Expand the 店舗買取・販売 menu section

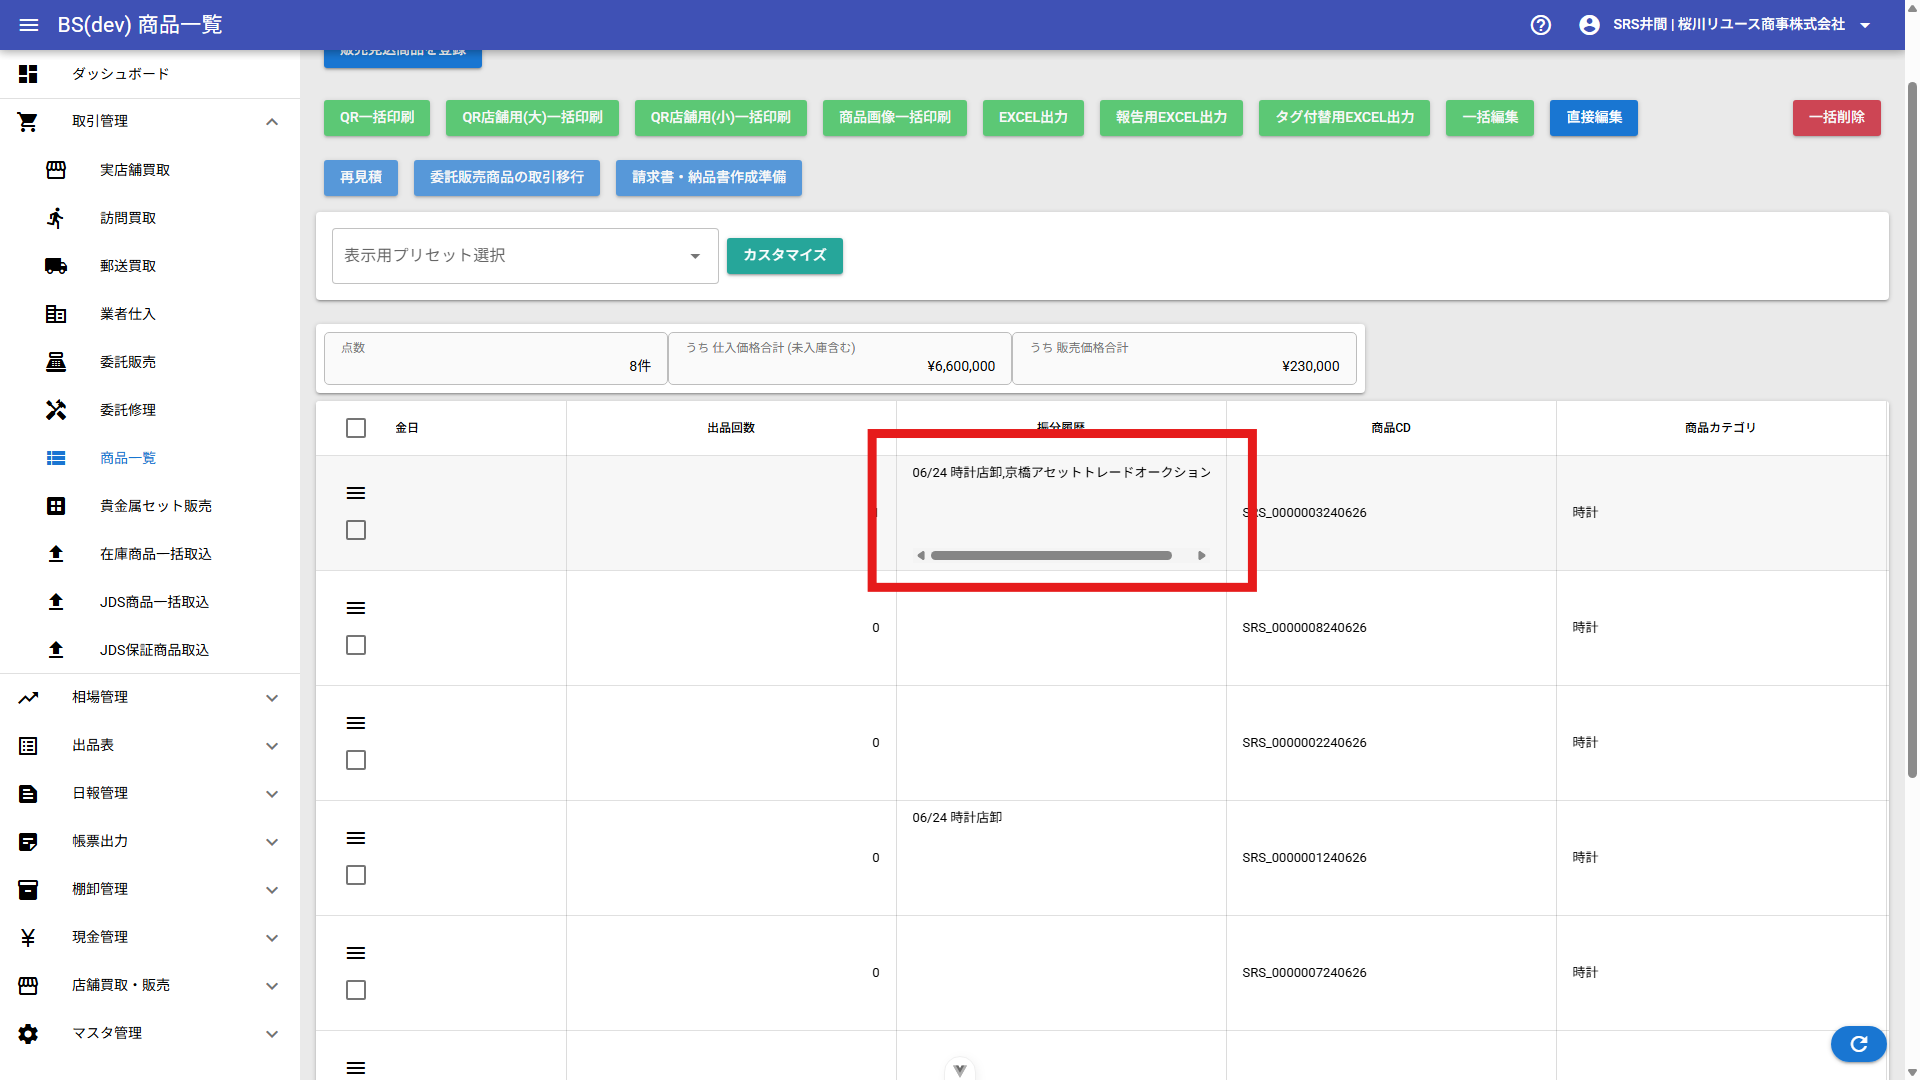click(x=272, y=986)
